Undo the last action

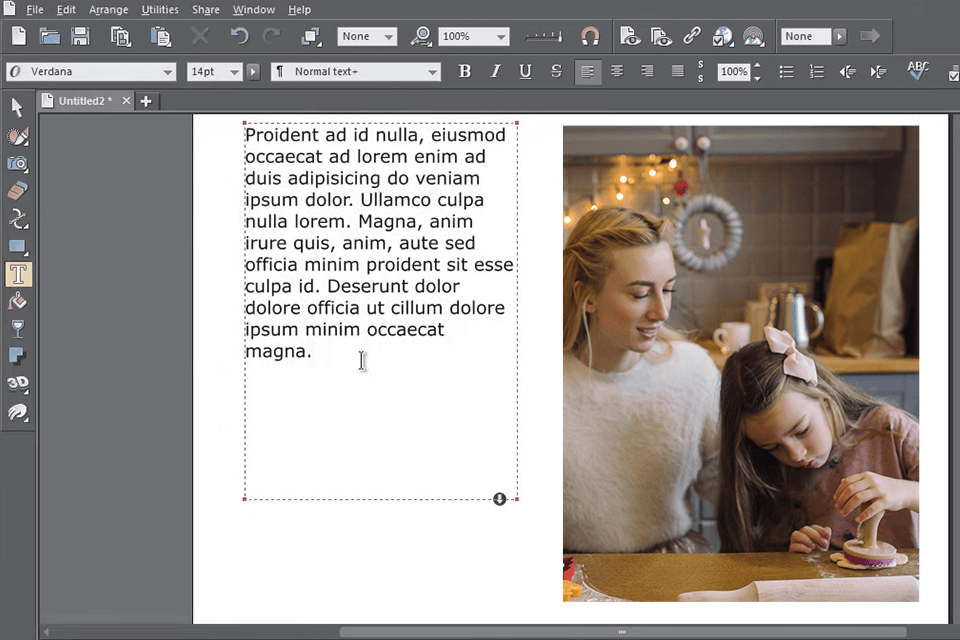(239, 36)
